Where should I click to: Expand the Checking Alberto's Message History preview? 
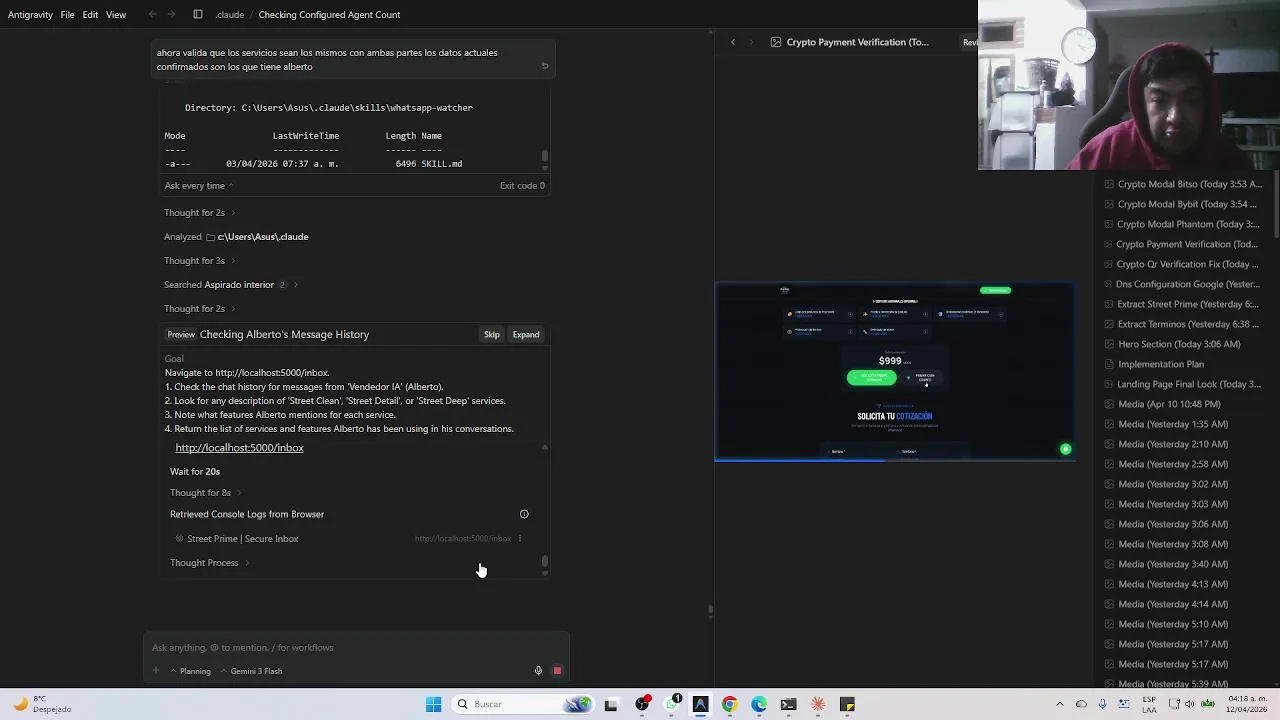click(x=525, y=335)
